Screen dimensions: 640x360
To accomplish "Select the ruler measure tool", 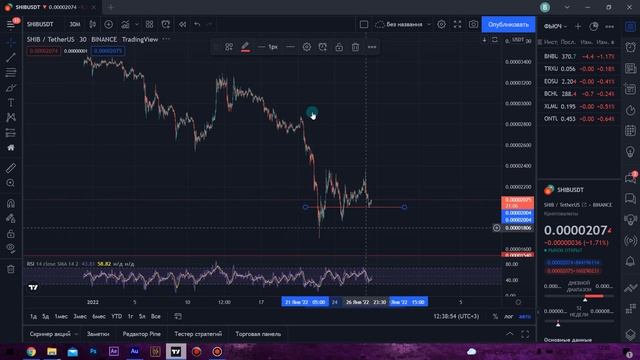I will coord(11,168).
